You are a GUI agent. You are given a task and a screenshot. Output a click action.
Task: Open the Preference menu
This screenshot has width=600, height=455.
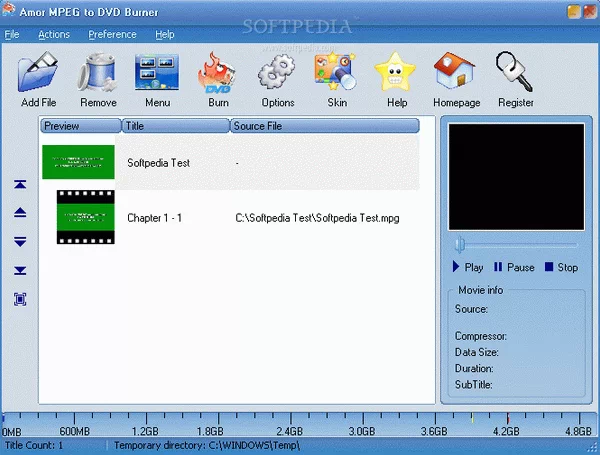click(x=112, y=35)
